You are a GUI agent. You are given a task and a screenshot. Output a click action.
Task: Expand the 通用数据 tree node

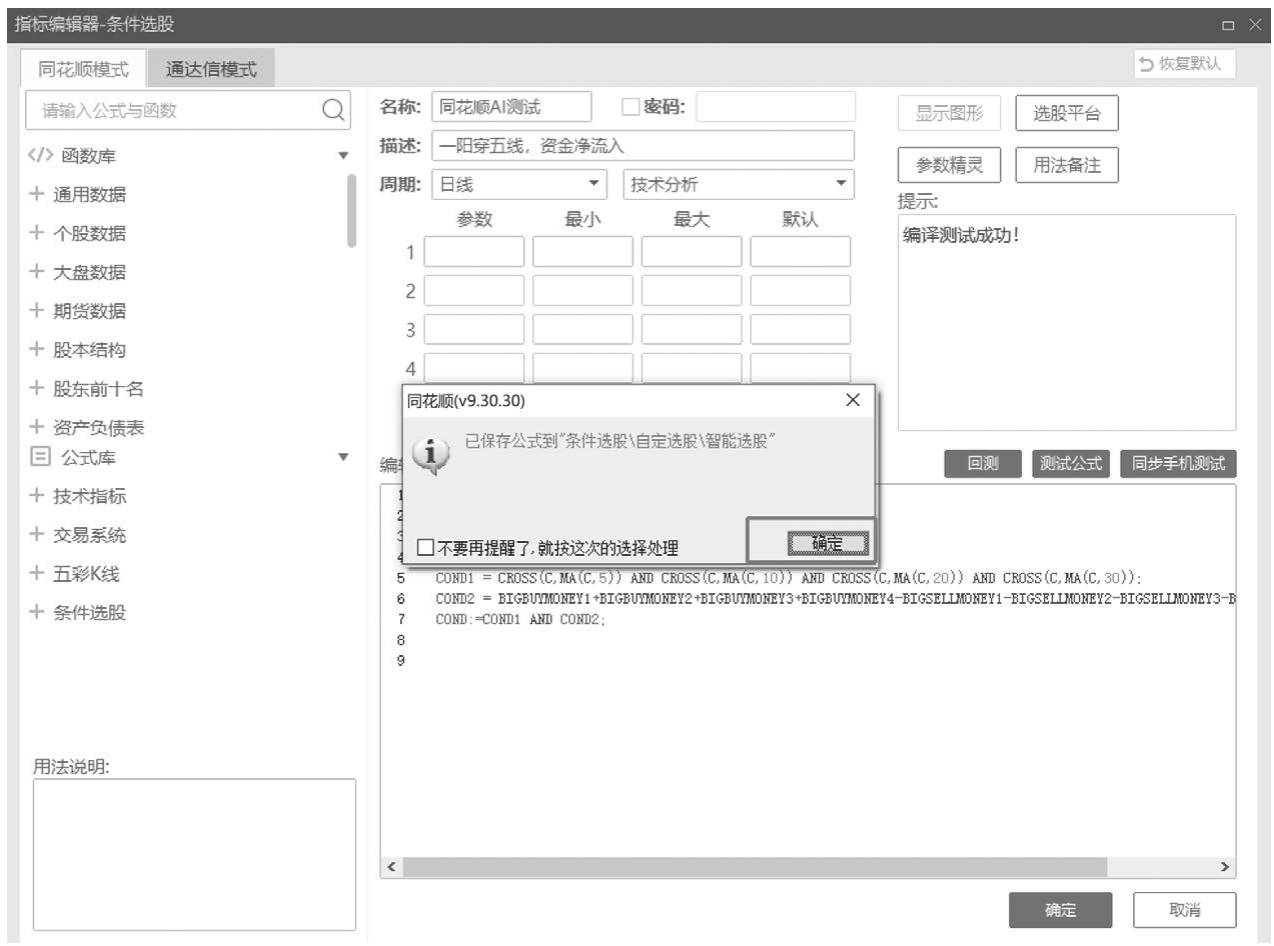click(38, 194)
